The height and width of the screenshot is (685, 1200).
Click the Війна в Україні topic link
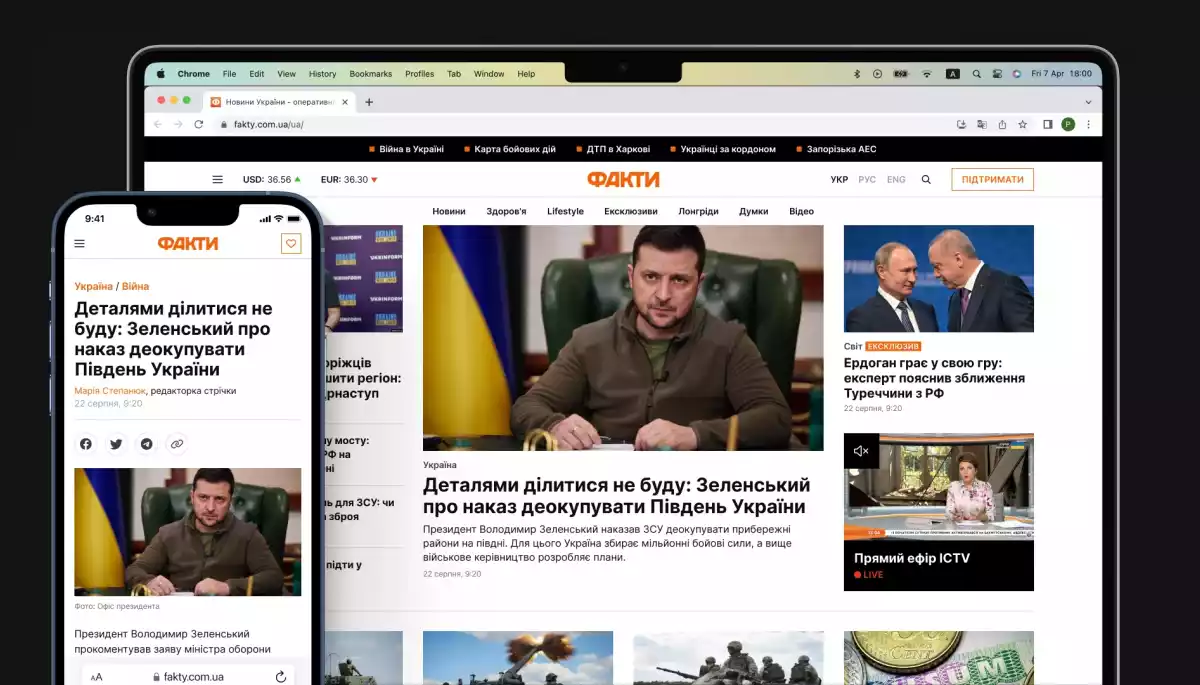click(411, 149)
